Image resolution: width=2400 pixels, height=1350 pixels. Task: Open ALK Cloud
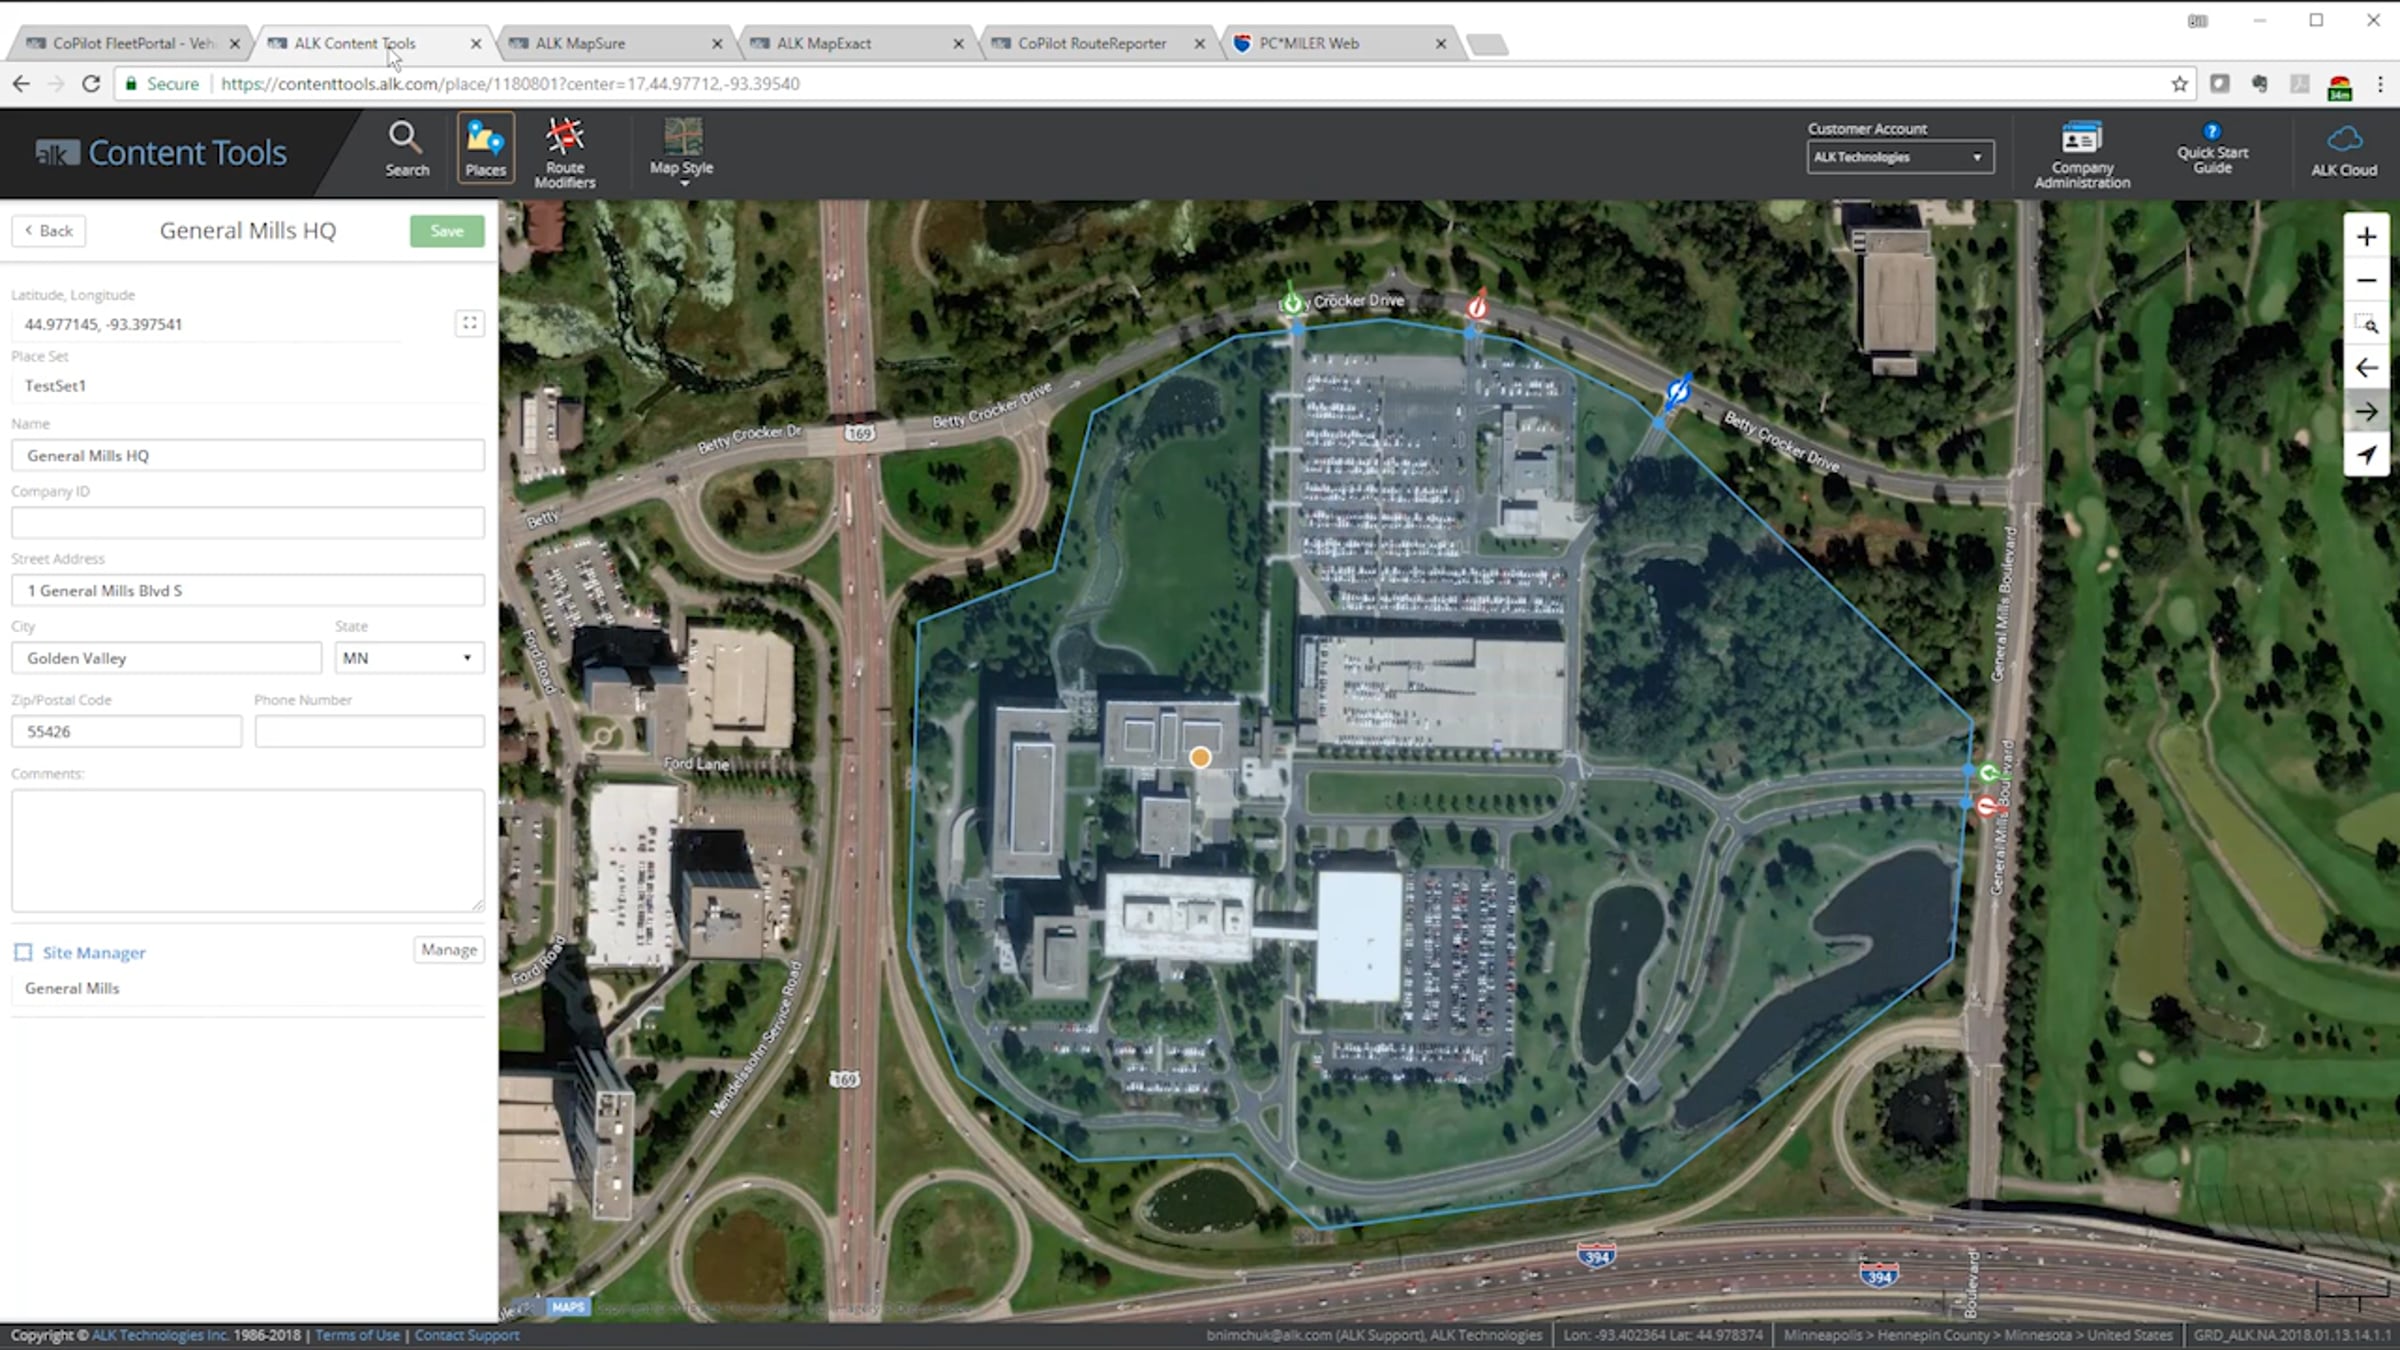click(x=2343, y=151)
